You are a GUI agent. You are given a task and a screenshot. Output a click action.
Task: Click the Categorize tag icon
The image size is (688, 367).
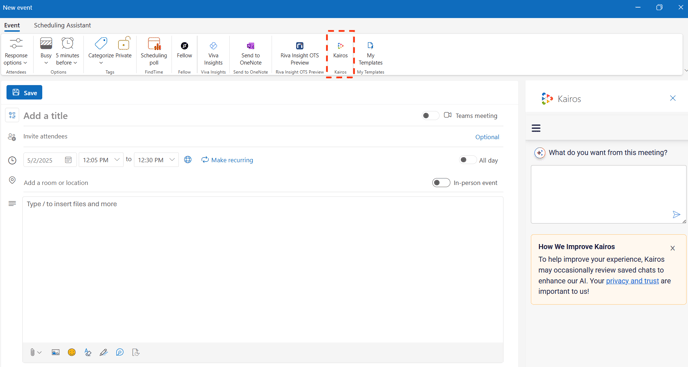(101, 43)
